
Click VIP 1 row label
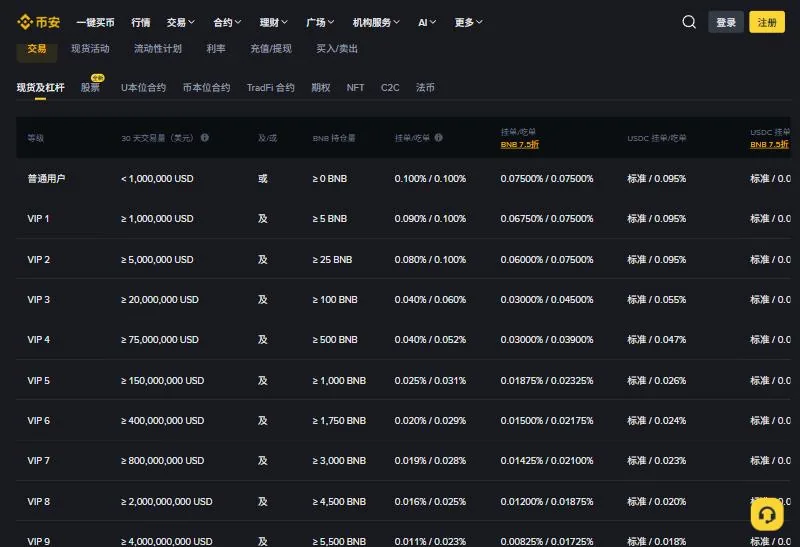point(38,219)
